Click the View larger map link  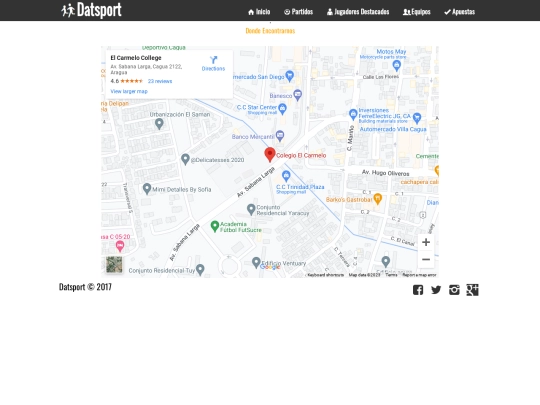(x=129, y=91)
